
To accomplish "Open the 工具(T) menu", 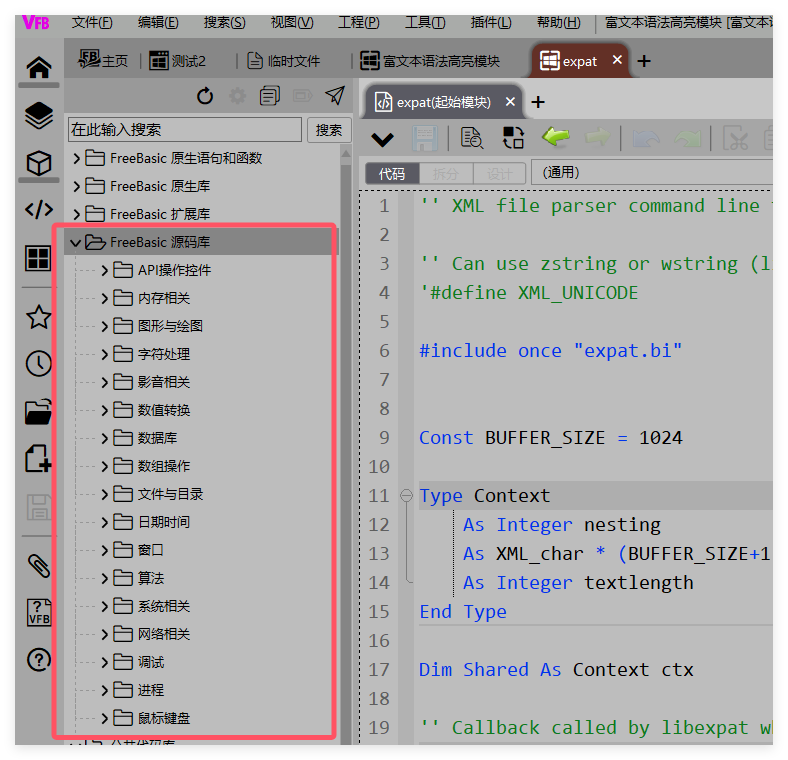I will pos(425,22).
